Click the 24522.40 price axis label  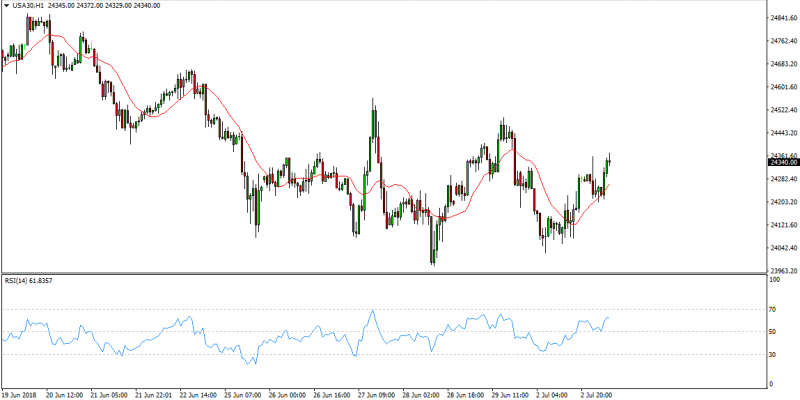click(x=782, y=110)
